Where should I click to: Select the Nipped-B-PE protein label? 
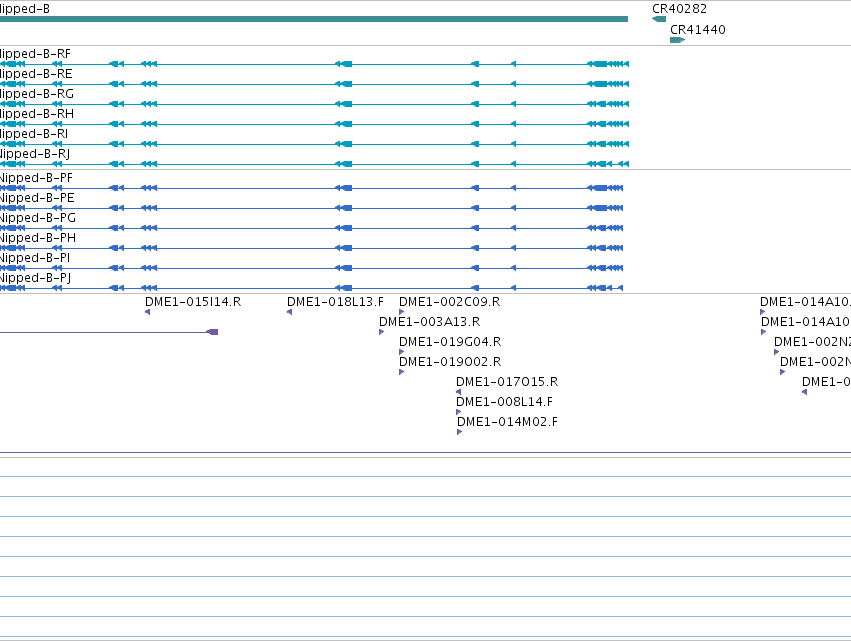click(x=37, y=198)
